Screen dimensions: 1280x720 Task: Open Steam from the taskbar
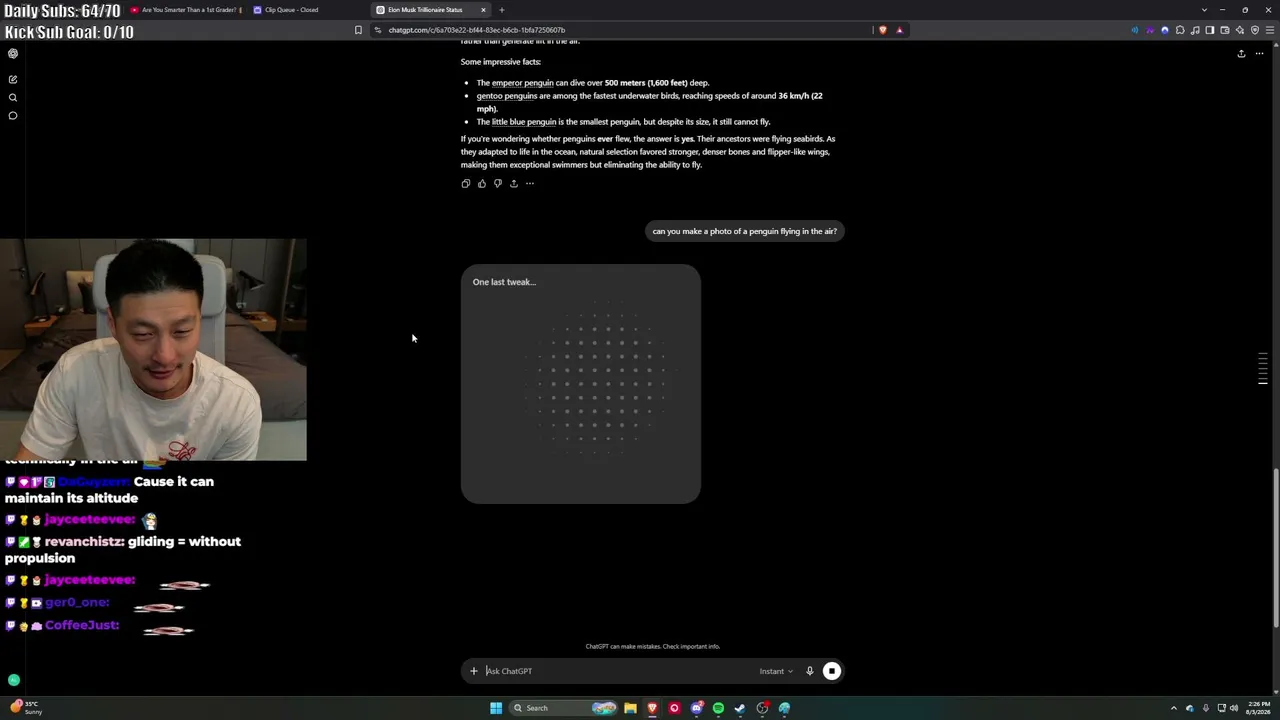click(x=740, y=708)
